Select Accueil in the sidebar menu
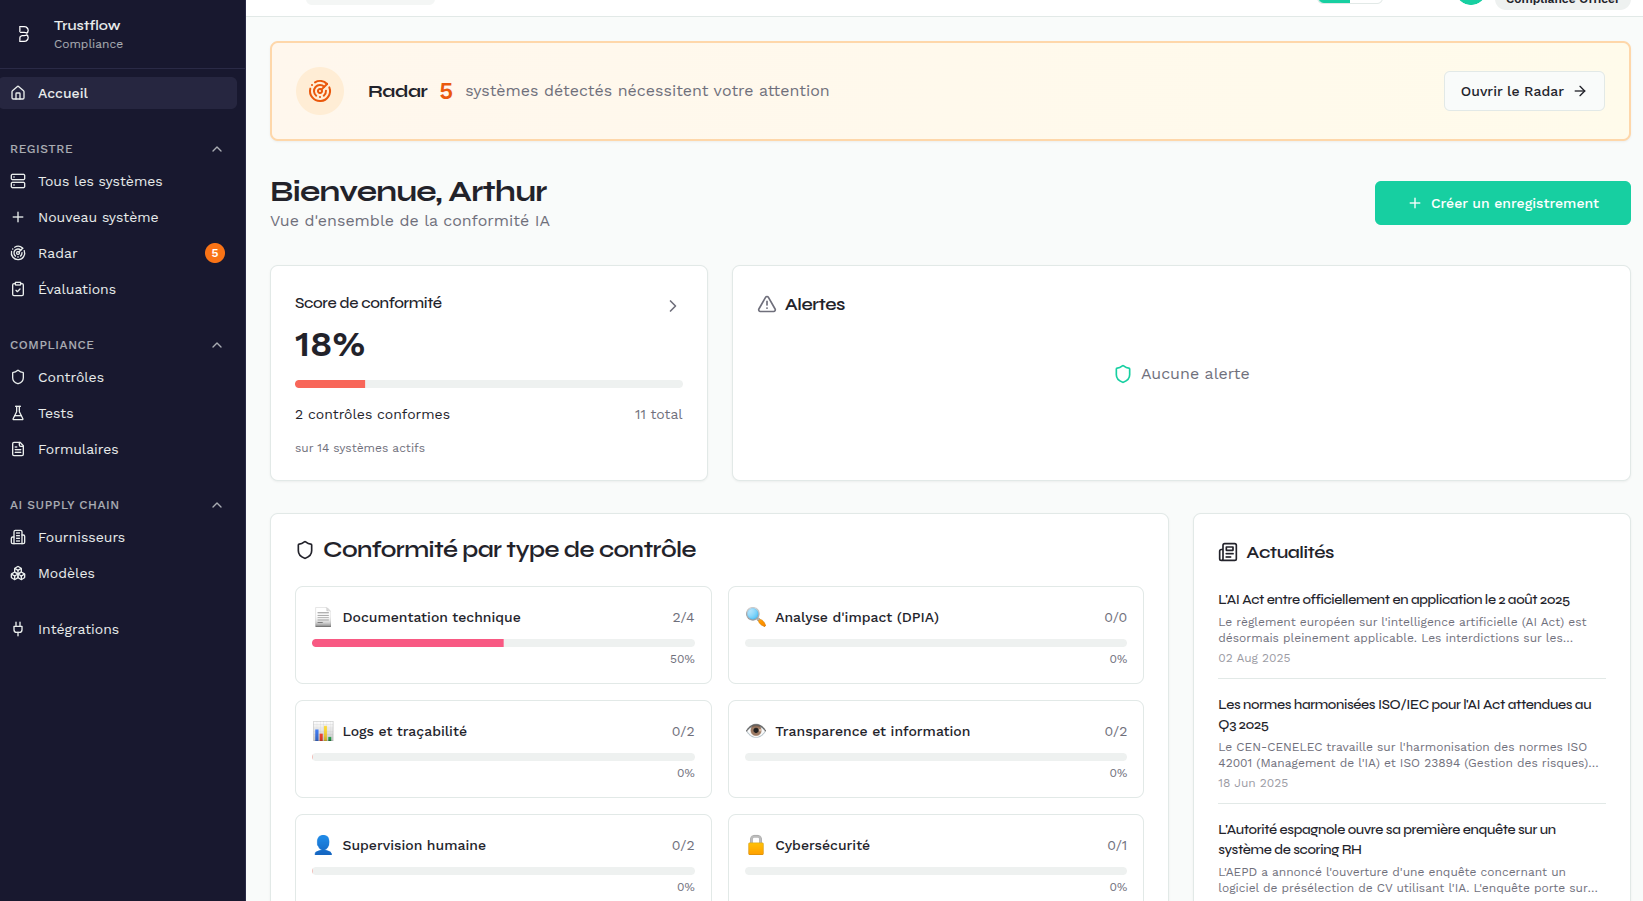Viewport: 1643px width, 901px height. [63, 93]
